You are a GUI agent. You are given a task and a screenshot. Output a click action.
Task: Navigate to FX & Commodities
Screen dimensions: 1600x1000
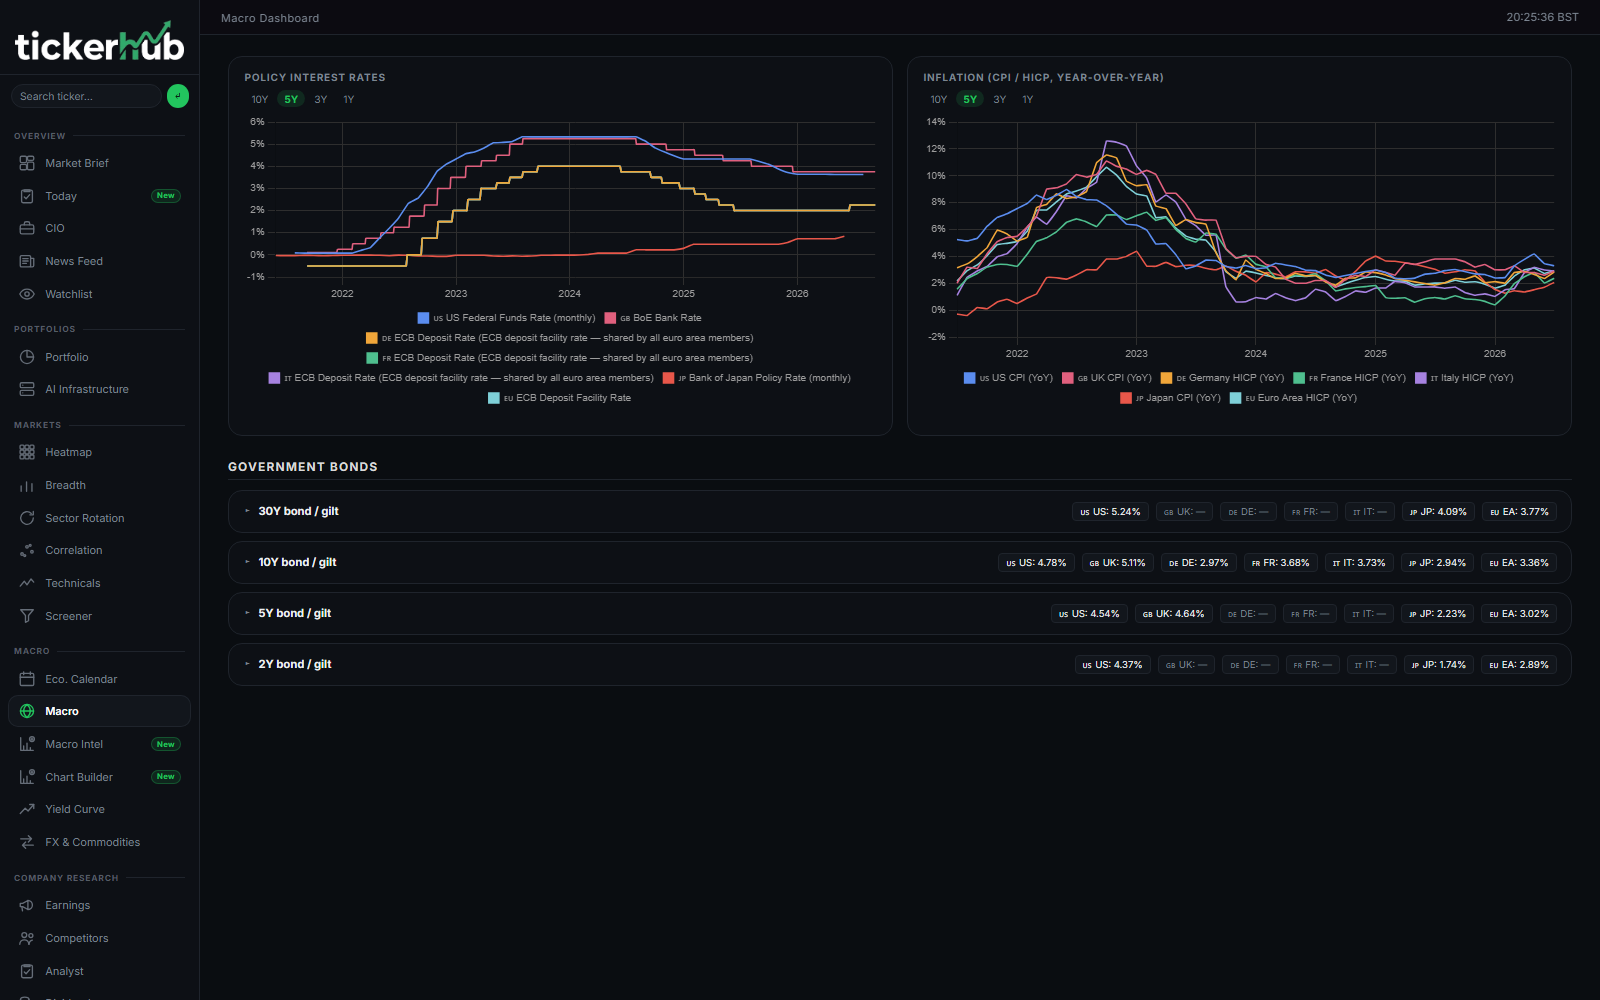click(x=99, y=842)
